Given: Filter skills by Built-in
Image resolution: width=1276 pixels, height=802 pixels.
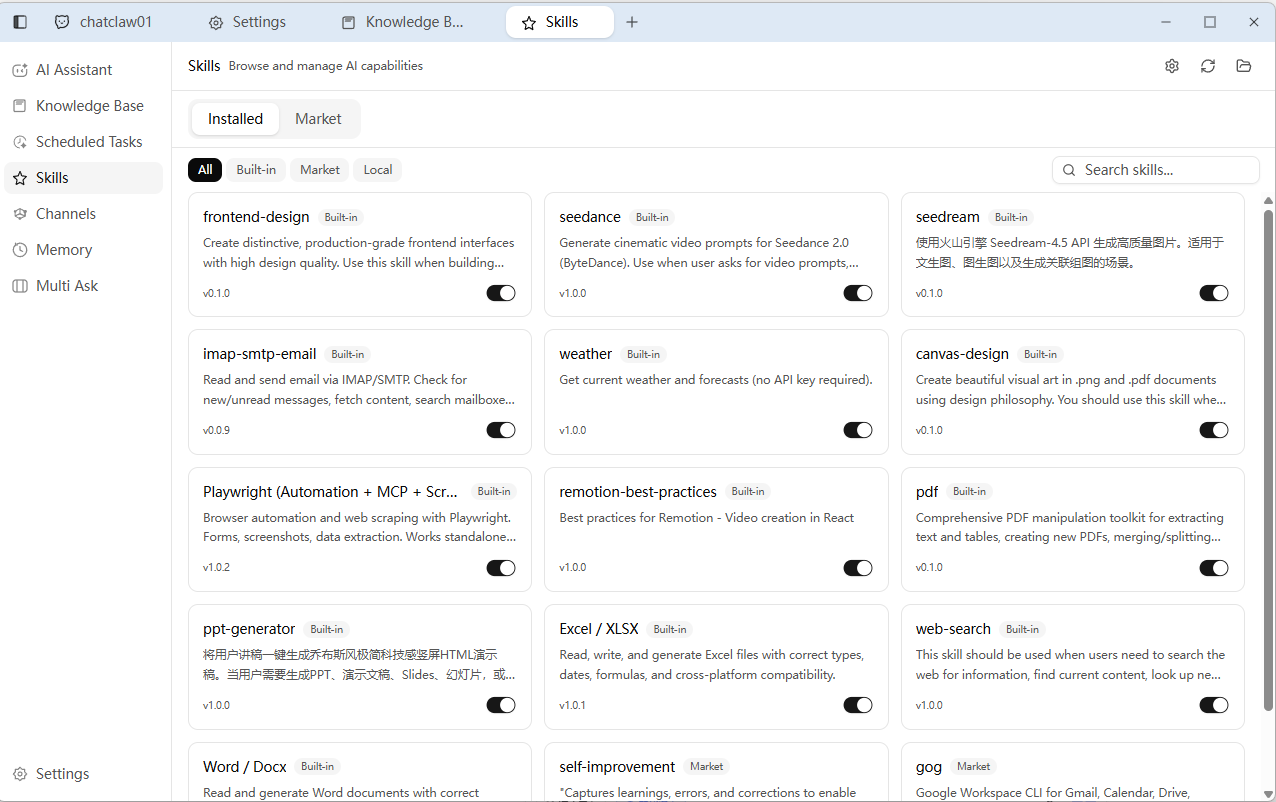Looking at the screenshot, I should (256, 170).
